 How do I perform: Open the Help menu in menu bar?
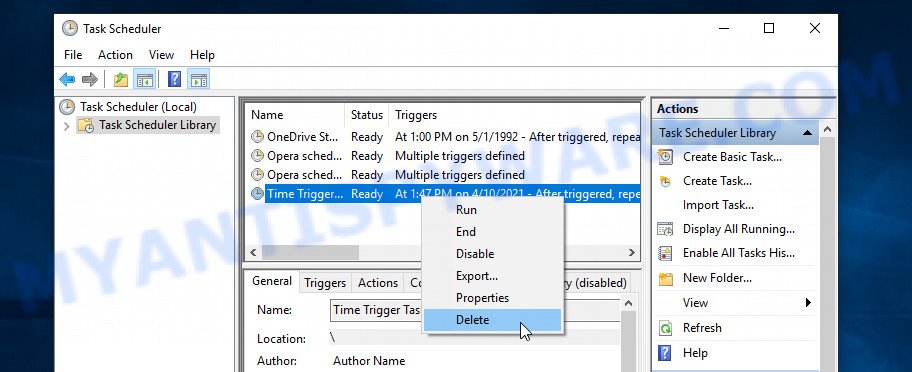pos(202,55)
